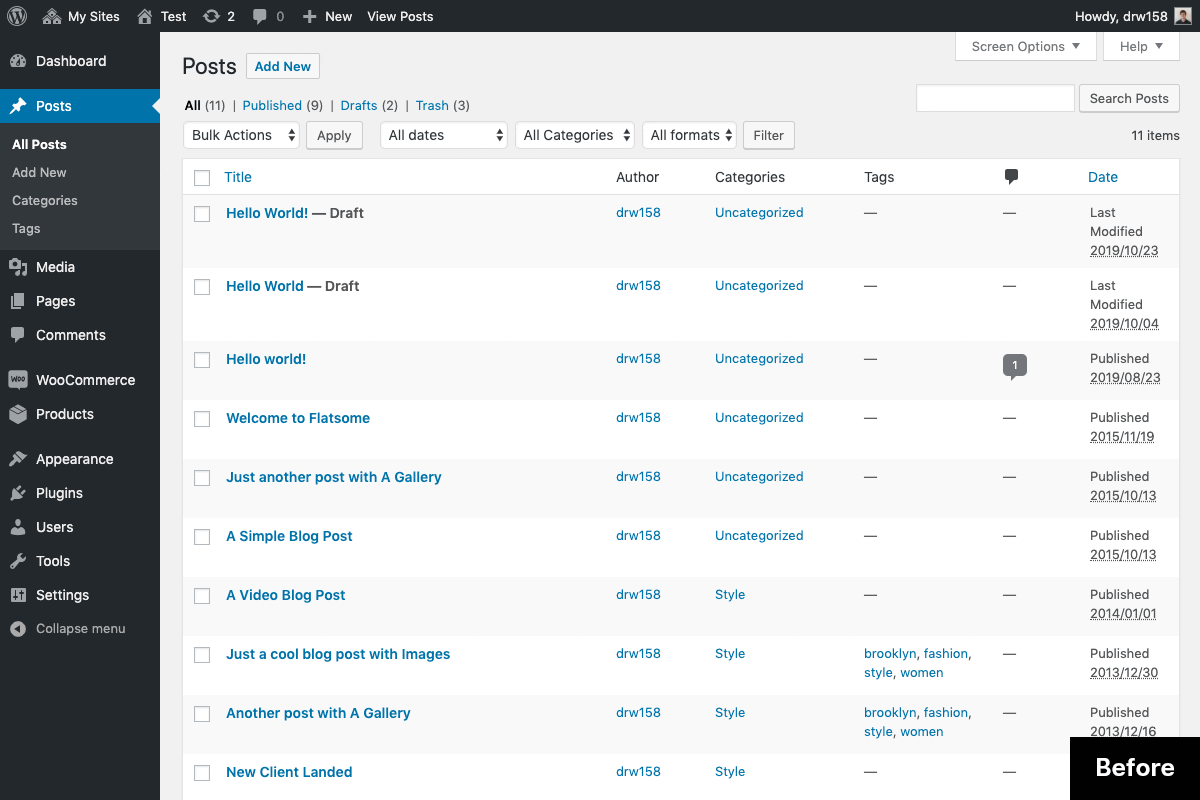This screenshot has width=1200, height=800.
Task: Select All Posts in the sidebar submenu
Action: click(38, 144)
